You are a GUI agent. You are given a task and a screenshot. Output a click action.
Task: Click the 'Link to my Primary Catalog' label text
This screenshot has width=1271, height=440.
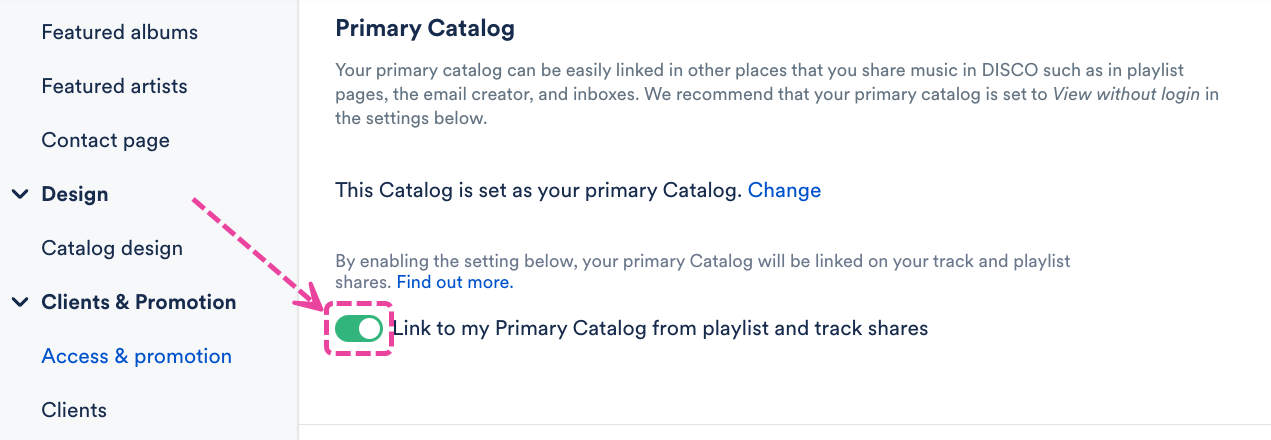click(x=660, y=328)
